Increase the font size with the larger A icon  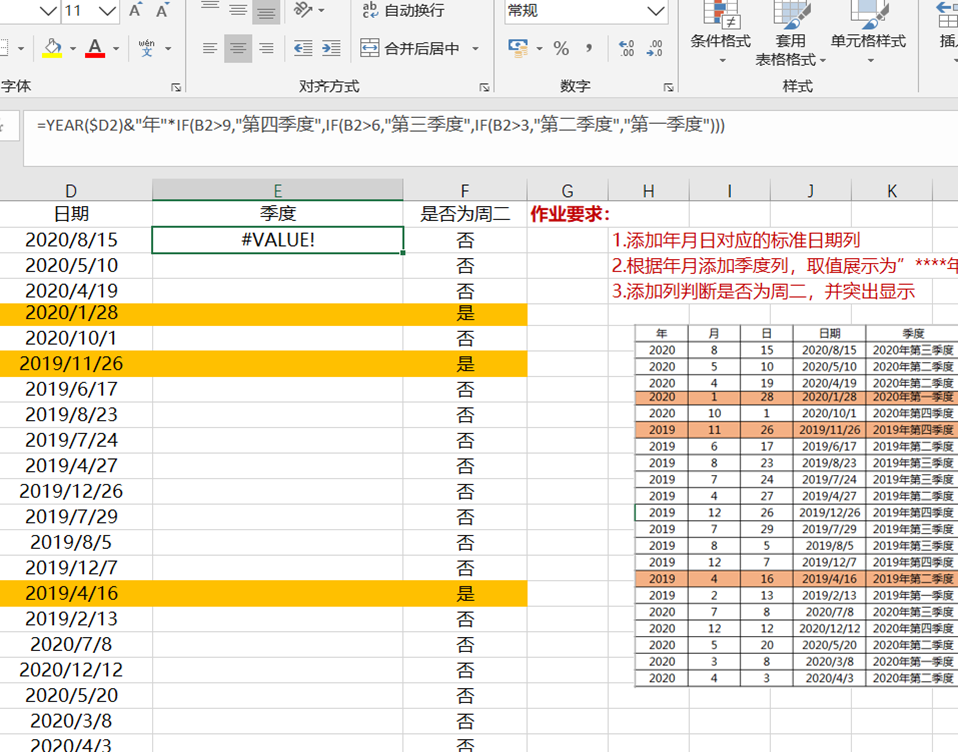(x=136, y=10)
